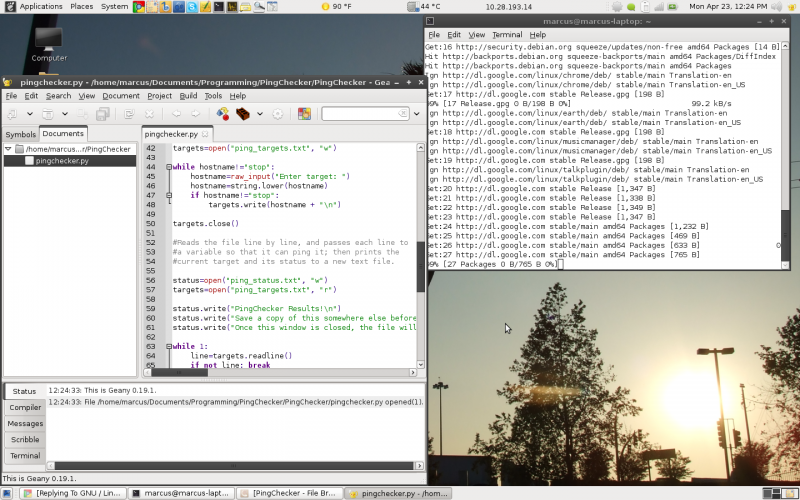Image resolution: width=800 pixels, height=500 pixels.
Task: Switch to the Status message tab
Action: [24, 391]
